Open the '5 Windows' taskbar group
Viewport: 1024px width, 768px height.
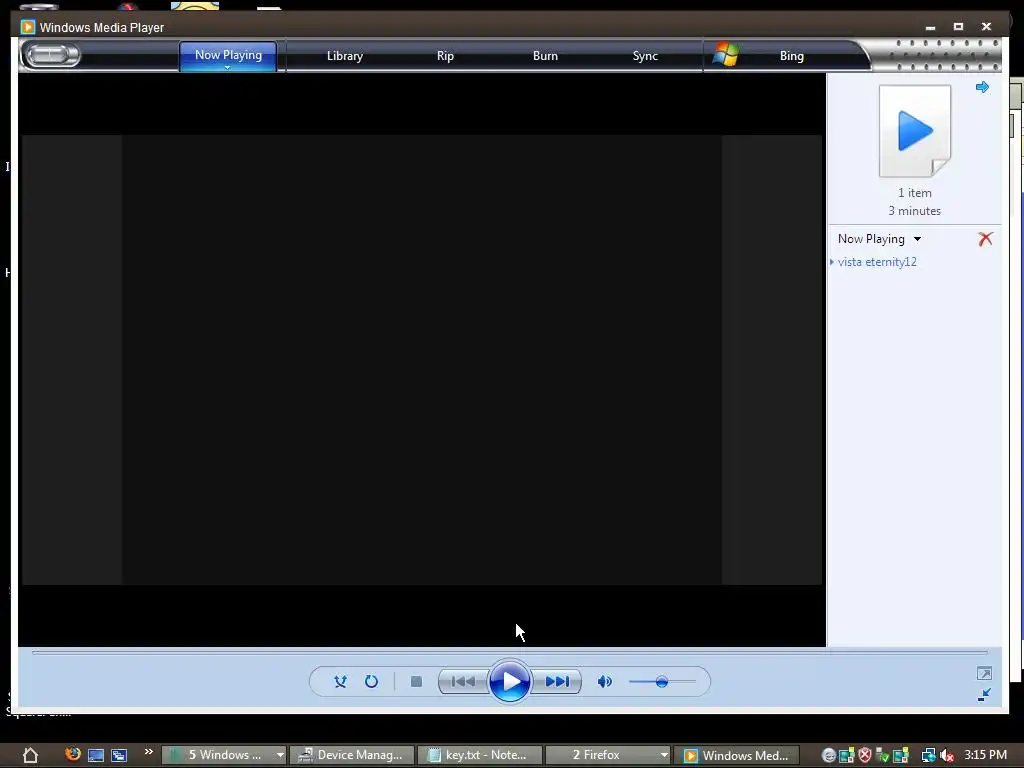pyautogui.click(x=224, y=755)
